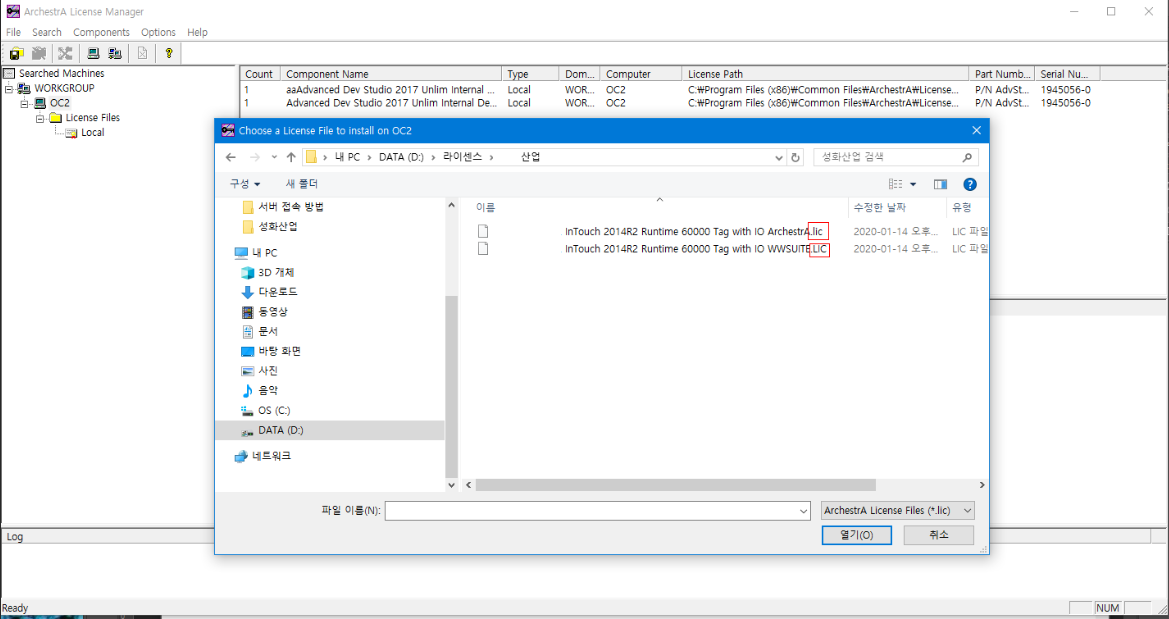Refresh the folder listing in dialog
Image resolution: width=1169 pixels, height=619 pixels.
[795, 157]
